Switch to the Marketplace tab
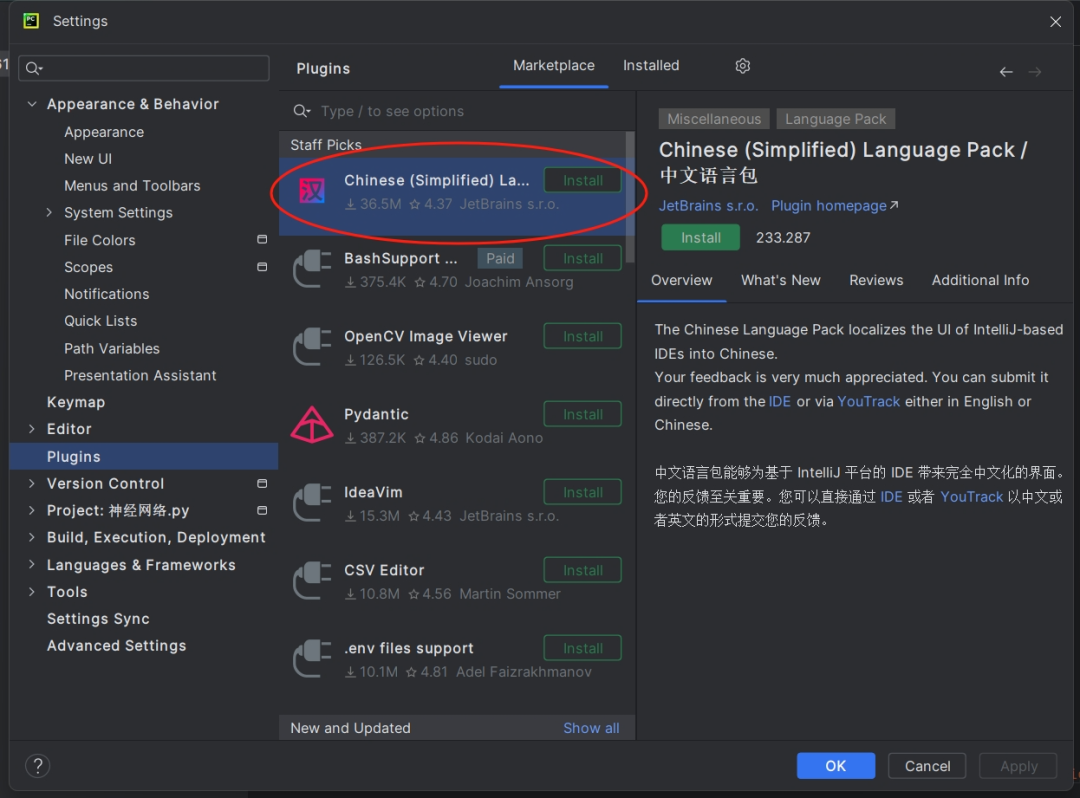The width and height of the screenshot is (1080, 798). pyautogui.click(x=554, y=66)
